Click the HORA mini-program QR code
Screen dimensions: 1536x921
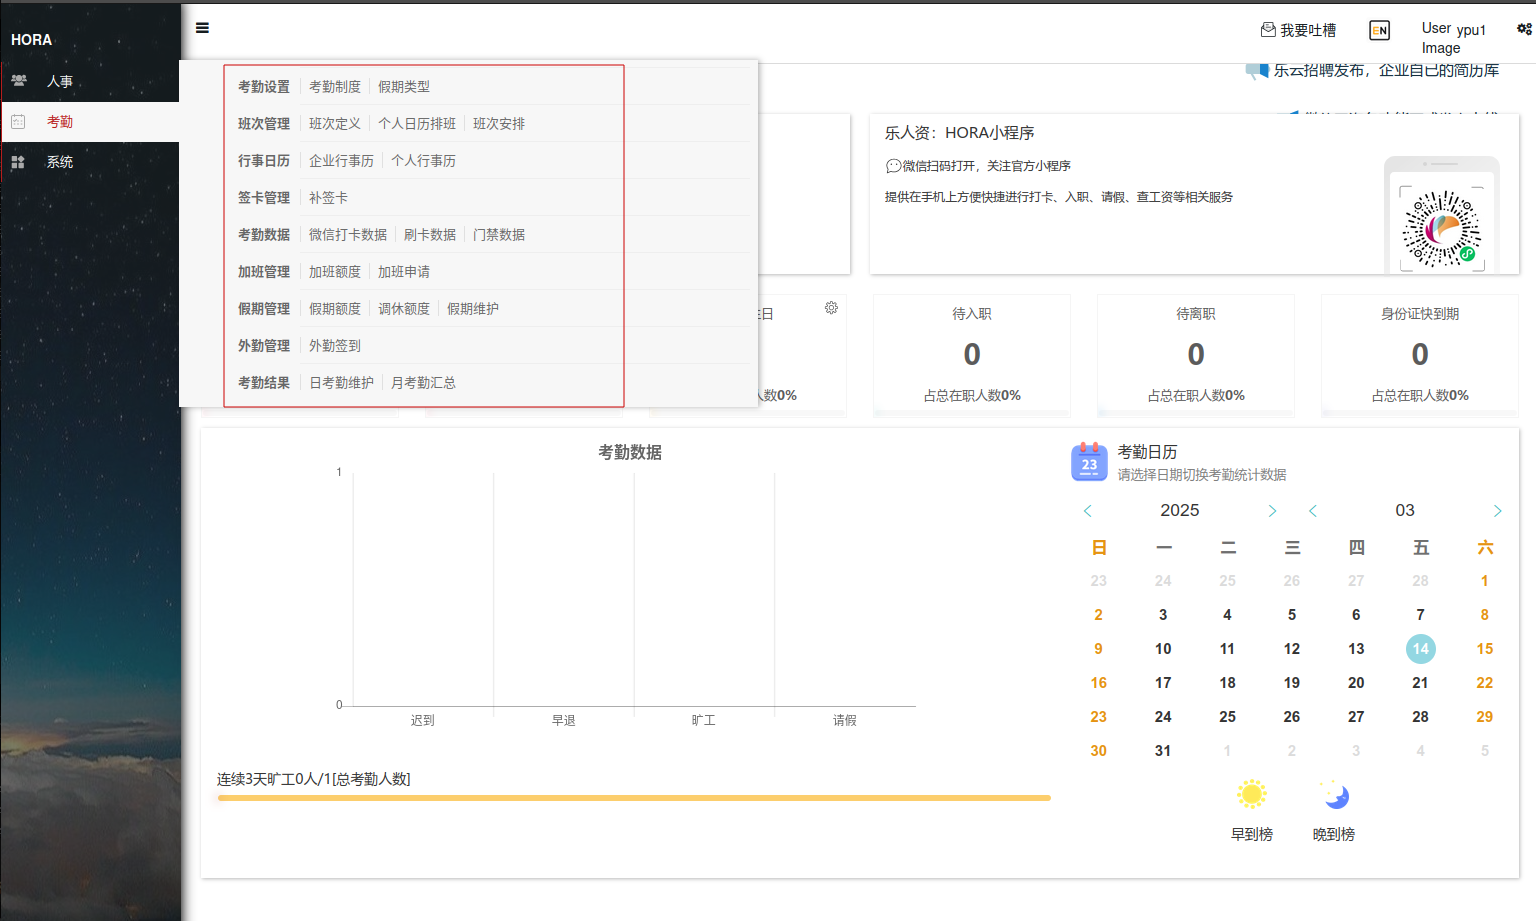point(1441,229)
